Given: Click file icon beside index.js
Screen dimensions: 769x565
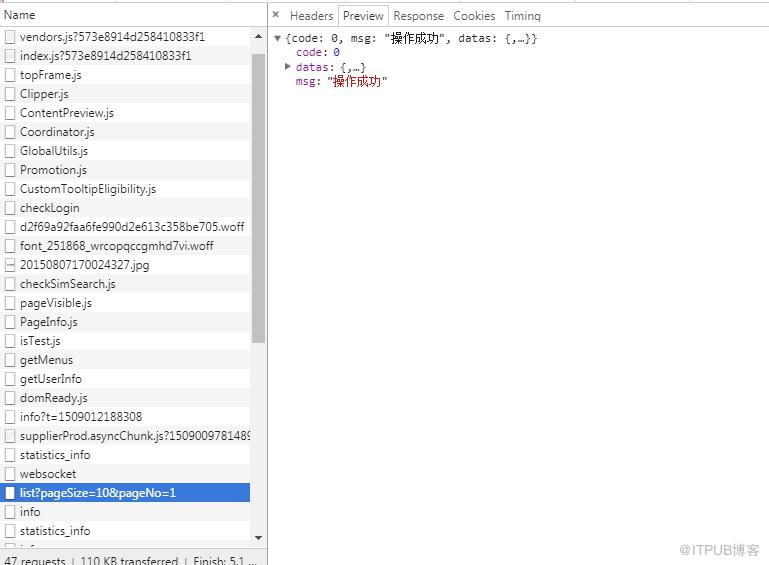Looking at the screenshot, I should point(10,56).
